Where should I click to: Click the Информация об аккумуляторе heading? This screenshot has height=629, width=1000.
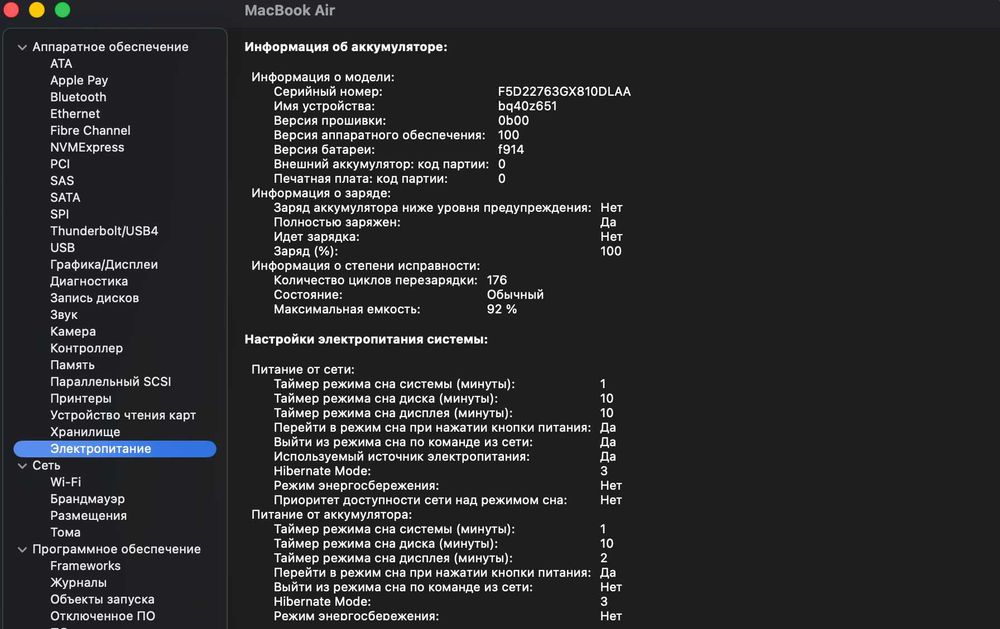(x=346, y=47)
